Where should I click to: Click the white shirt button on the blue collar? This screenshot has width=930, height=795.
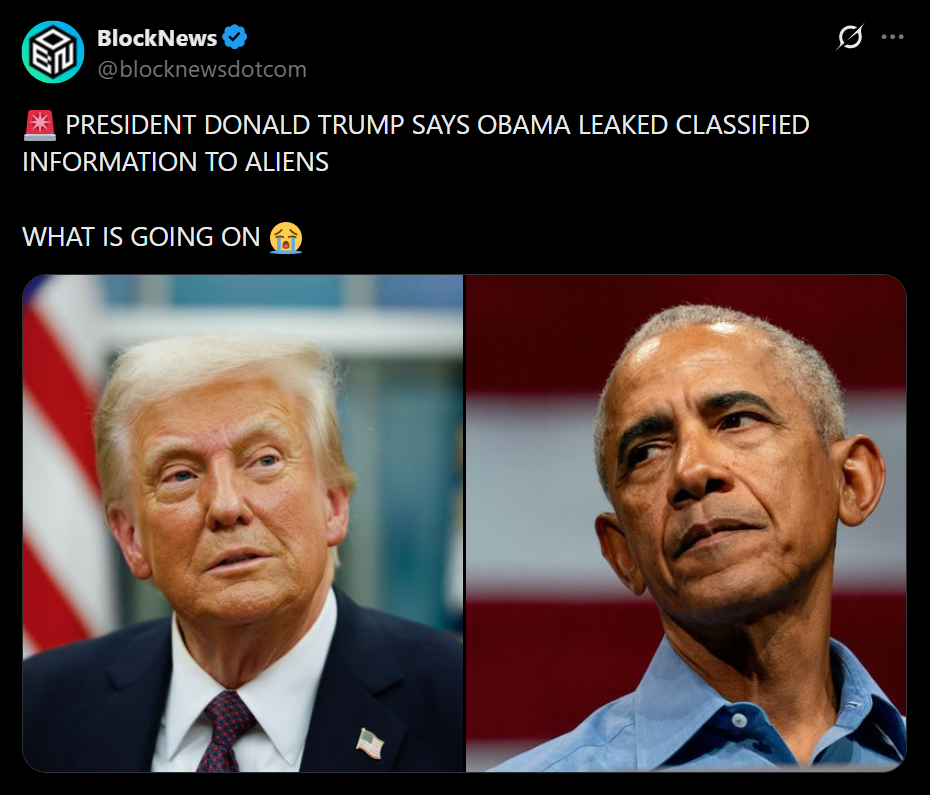point(739,720)
